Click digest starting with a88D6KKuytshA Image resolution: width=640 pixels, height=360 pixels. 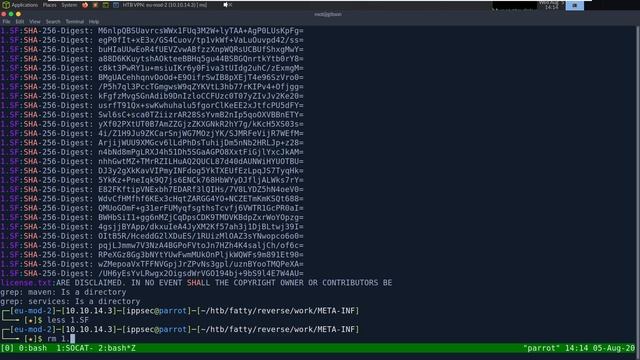(200, 59)
